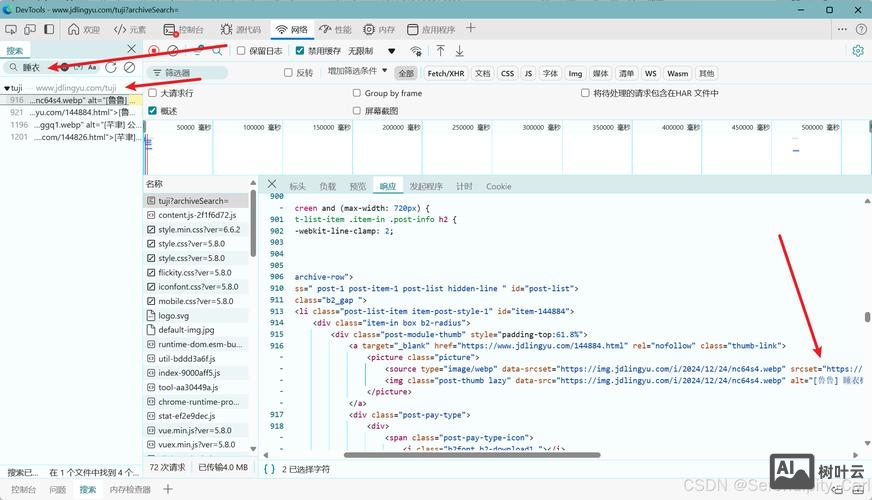Toggle the 反转 checkbox

coord(290,73)
